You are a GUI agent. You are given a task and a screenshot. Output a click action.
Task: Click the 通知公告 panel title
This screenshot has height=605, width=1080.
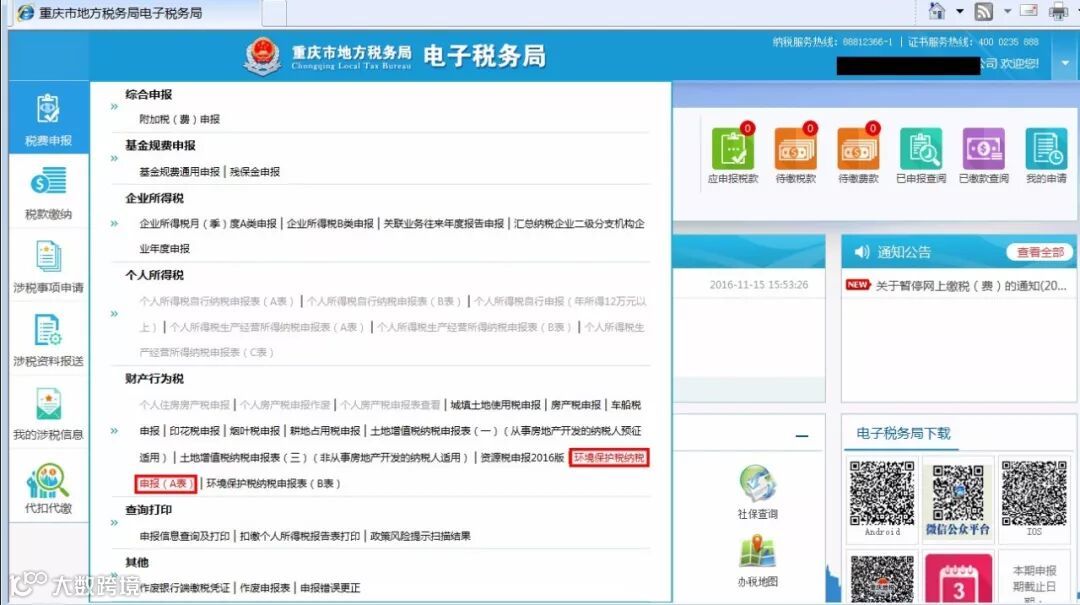click(x=904, y=252)
